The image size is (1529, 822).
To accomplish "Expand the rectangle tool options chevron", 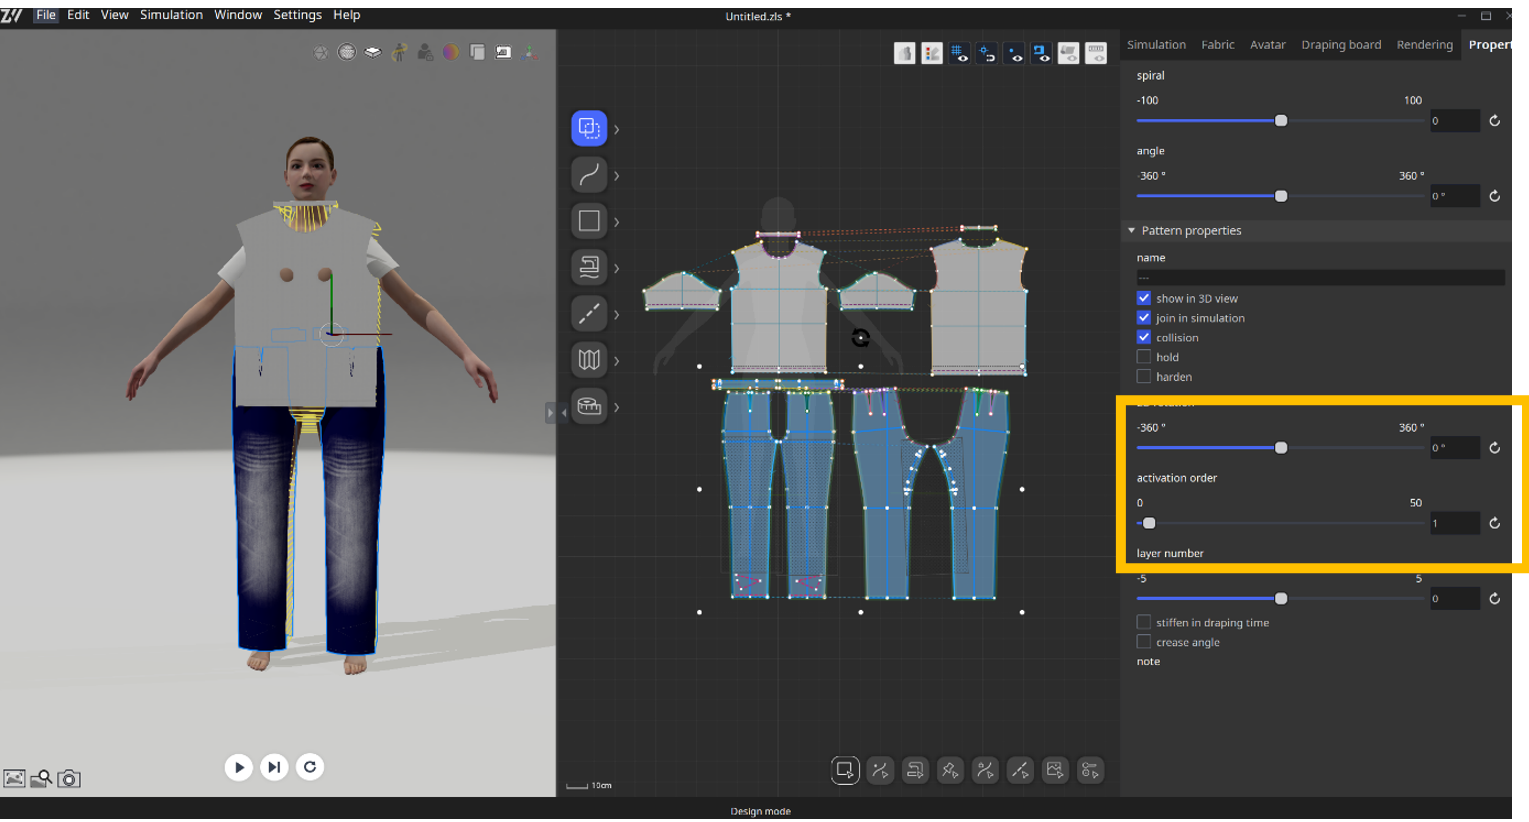I will pyautogui.click(x=617, y=222).
